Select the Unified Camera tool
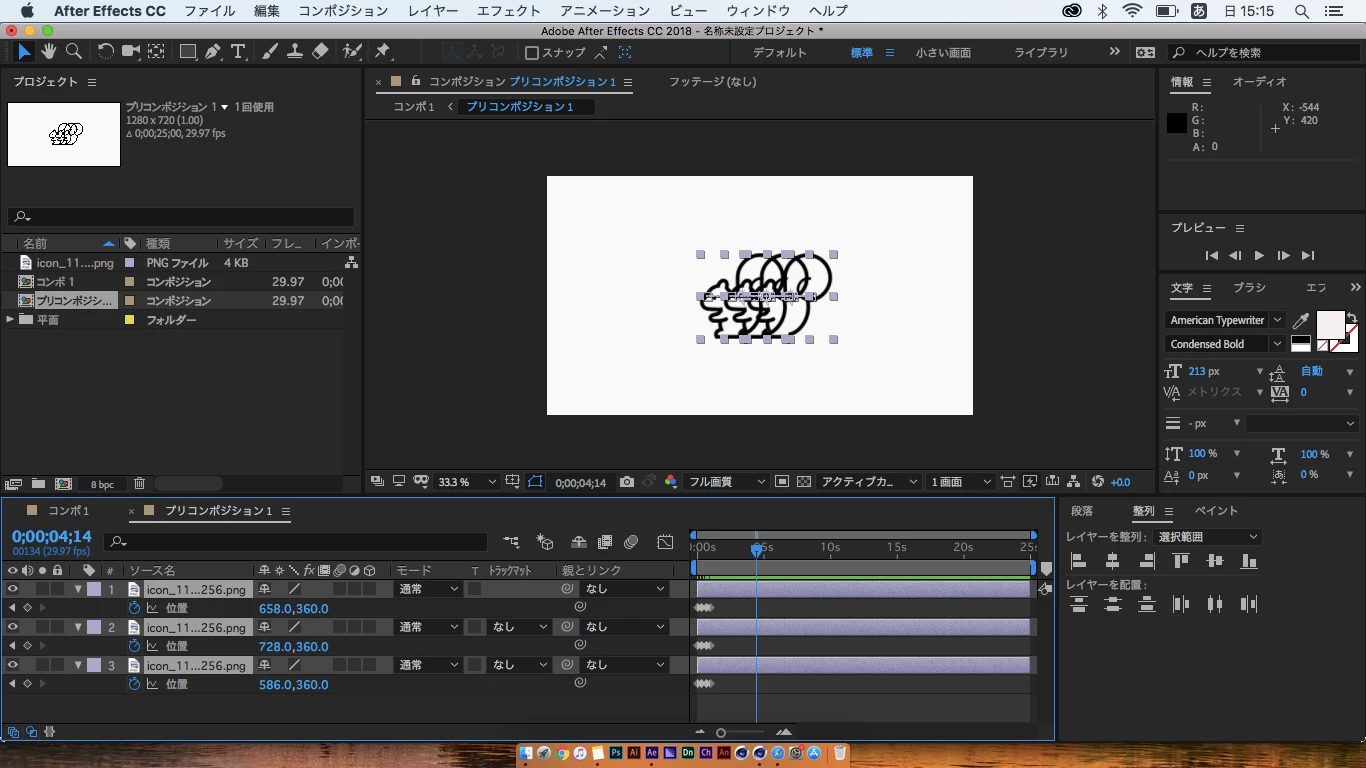1366x768 pixels. click(x=131, y=52)
